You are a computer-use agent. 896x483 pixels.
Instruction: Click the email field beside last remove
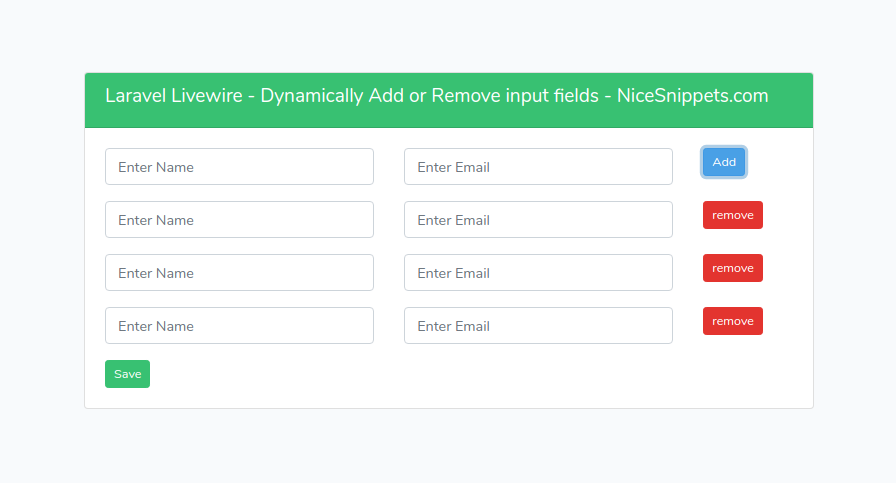538,326
